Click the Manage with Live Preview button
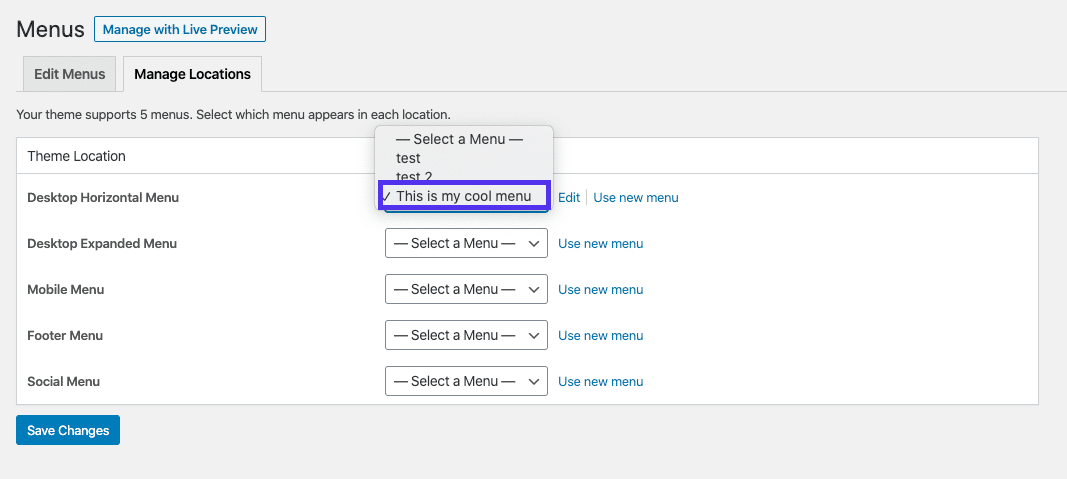Viewport: 1067px width, 479px height. pos(180,29)
